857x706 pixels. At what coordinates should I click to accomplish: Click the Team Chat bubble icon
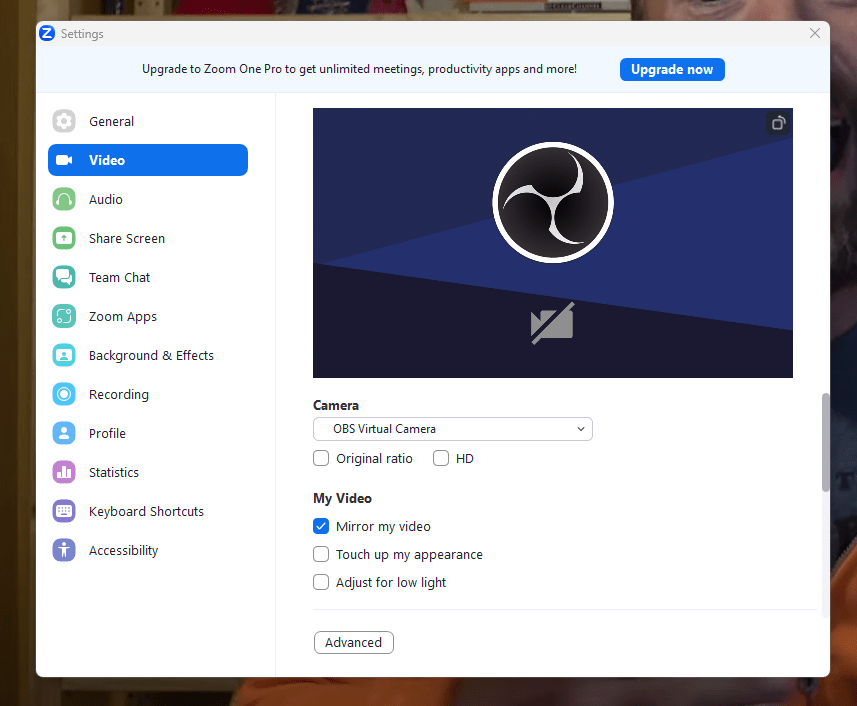[64, 278]
